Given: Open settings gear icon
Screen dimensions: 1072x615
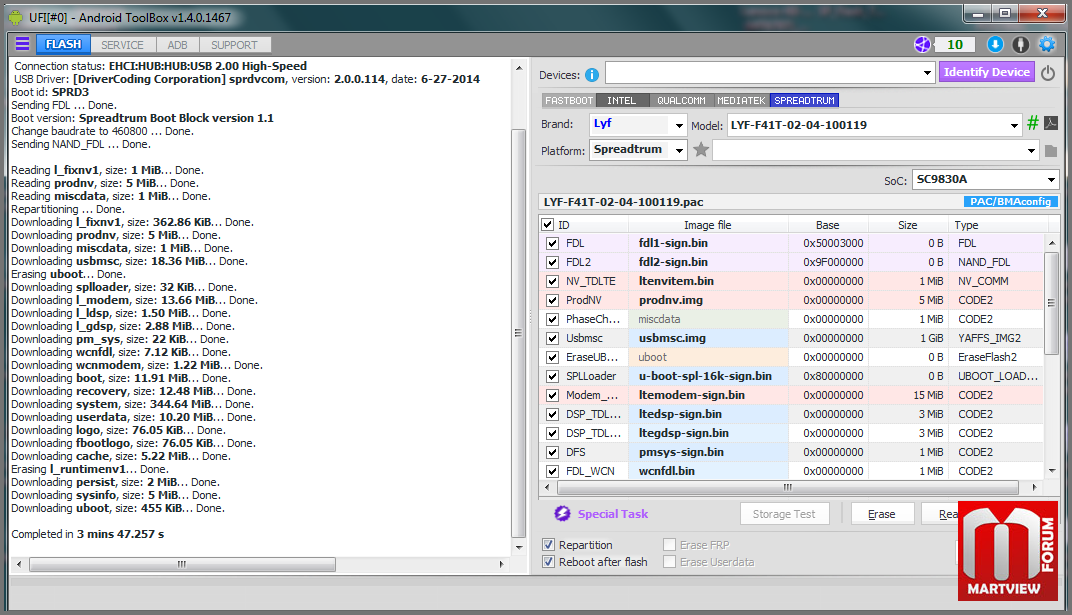Looking at the screenshot, I should (1047, 44).
